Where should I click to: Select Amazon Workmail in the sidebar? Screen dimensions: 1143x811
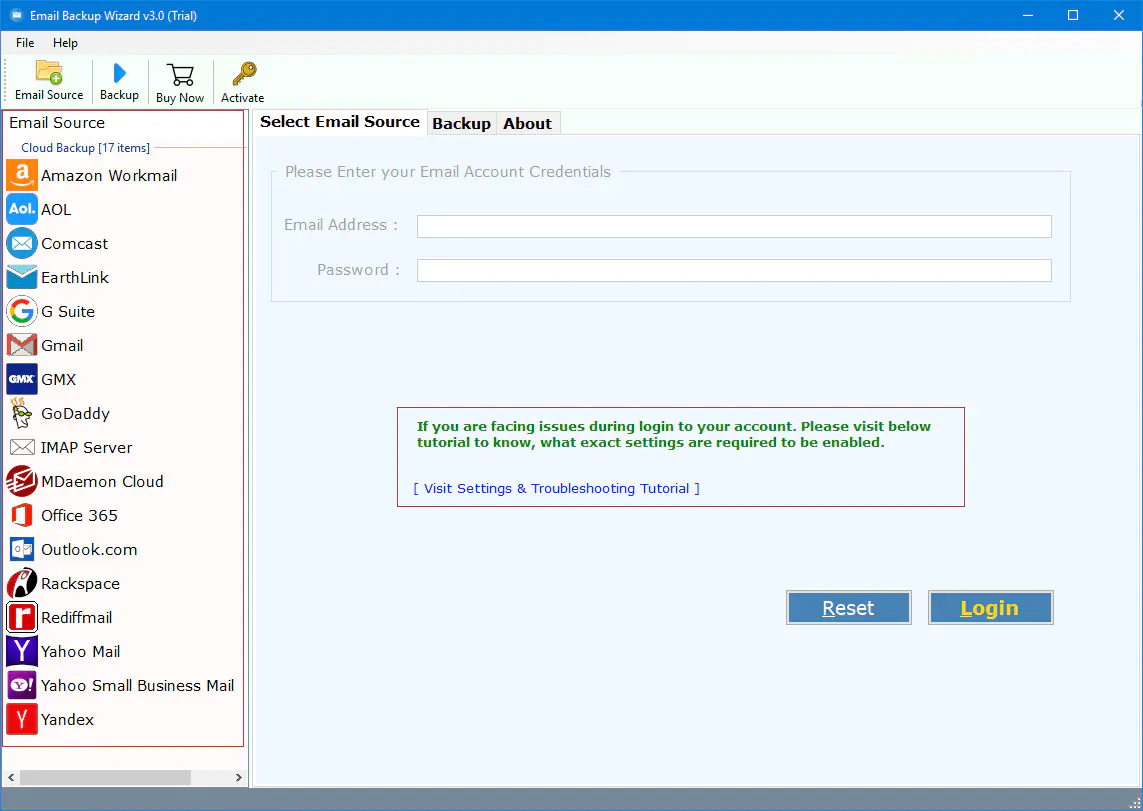[107, 175]
